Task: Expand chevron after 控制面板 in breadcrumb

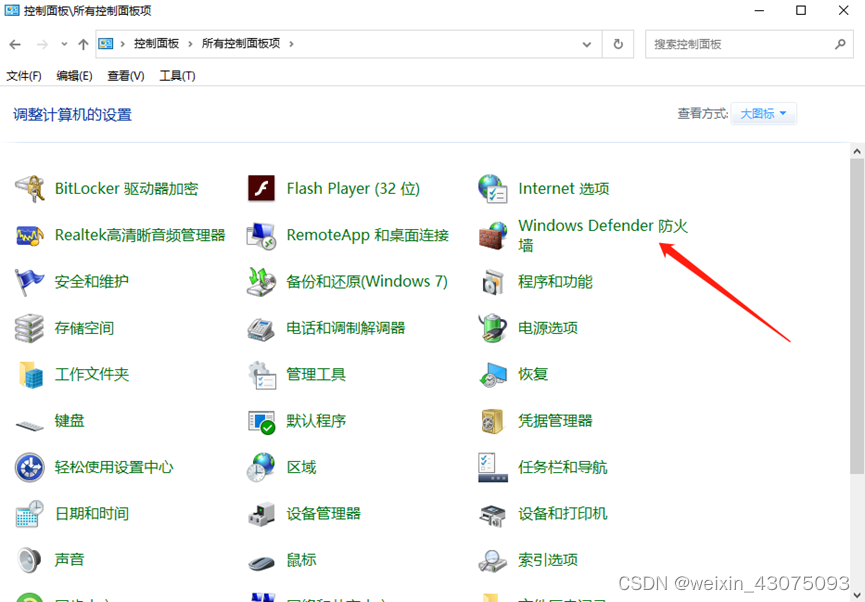Action: point(190,44)
